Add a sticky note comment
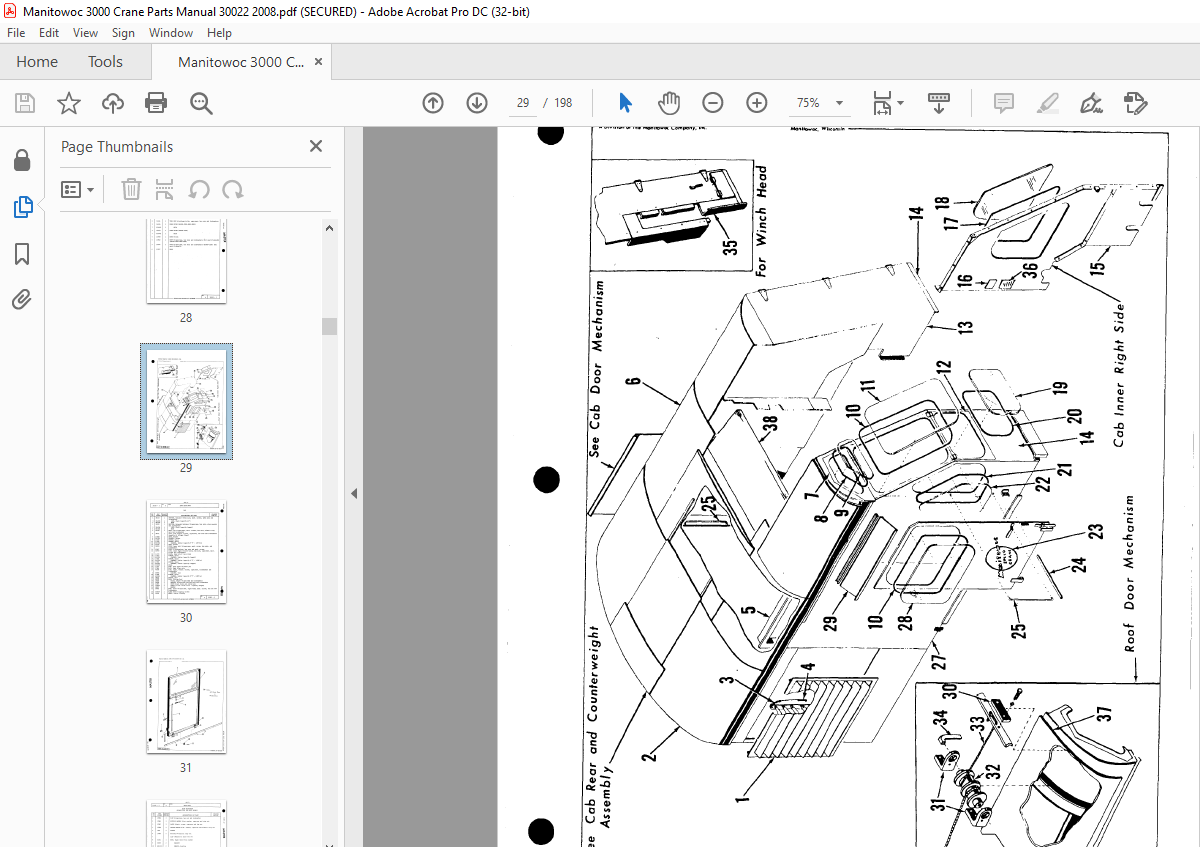Viewport: 1200px width, 847px height. click(x=1004, y=103)
